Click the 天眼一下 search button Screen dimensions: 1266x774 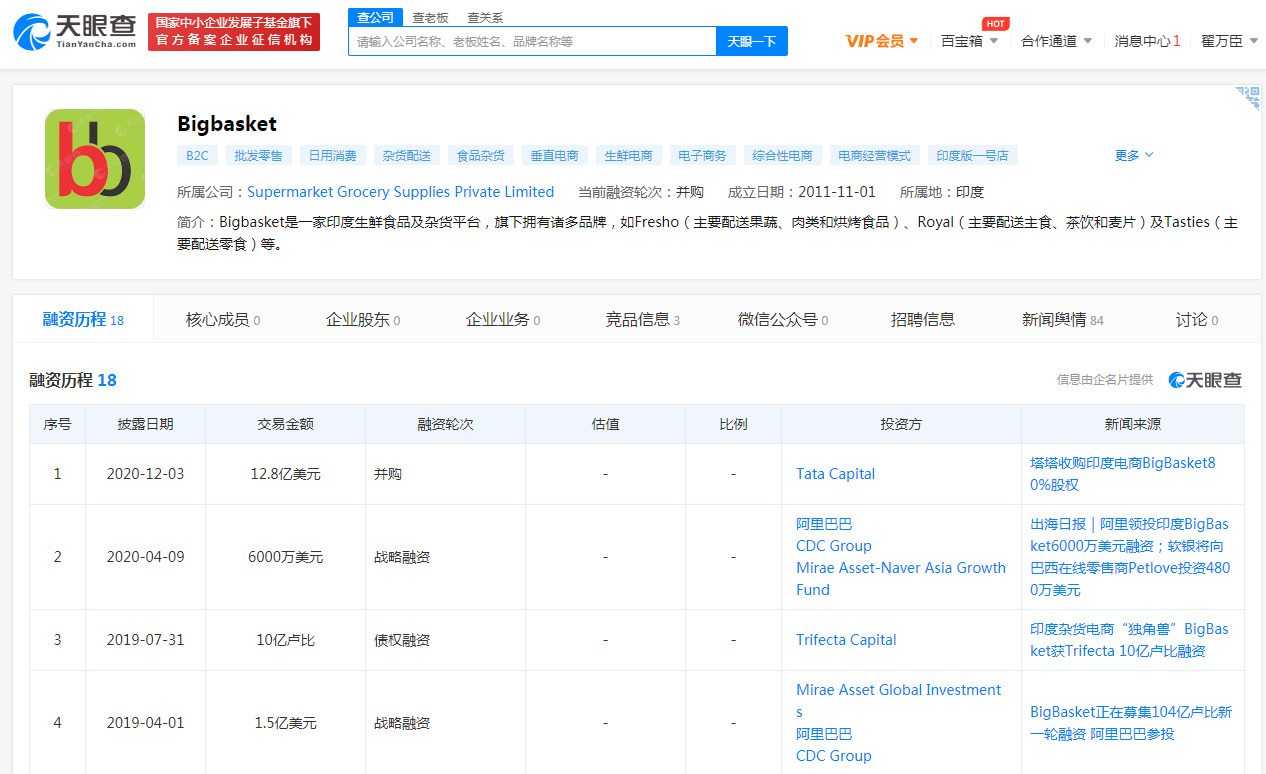(x=752, y=41)
